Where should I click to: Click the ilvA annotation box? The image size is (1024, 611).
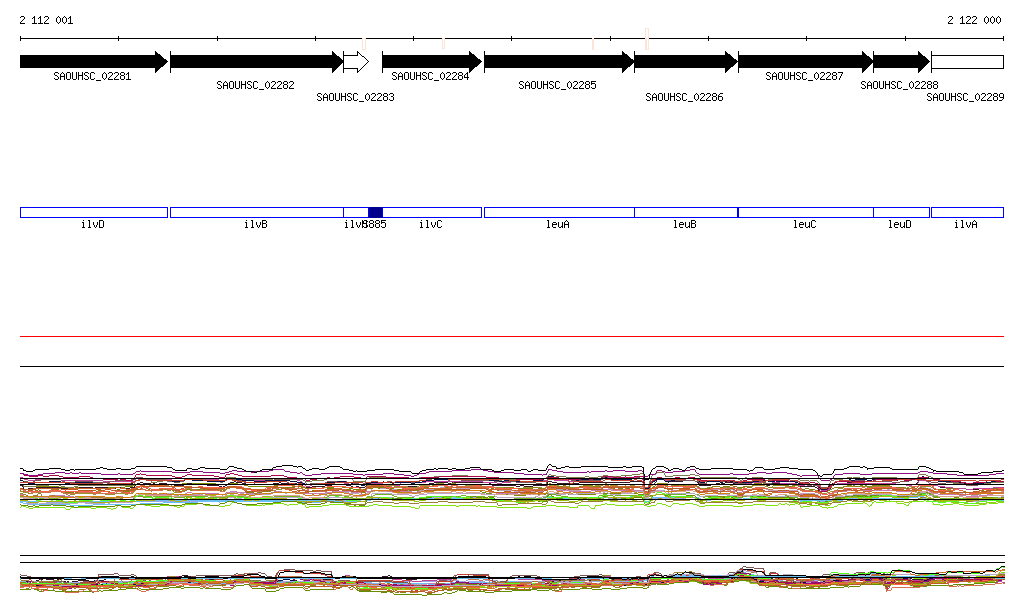point(967,212)
